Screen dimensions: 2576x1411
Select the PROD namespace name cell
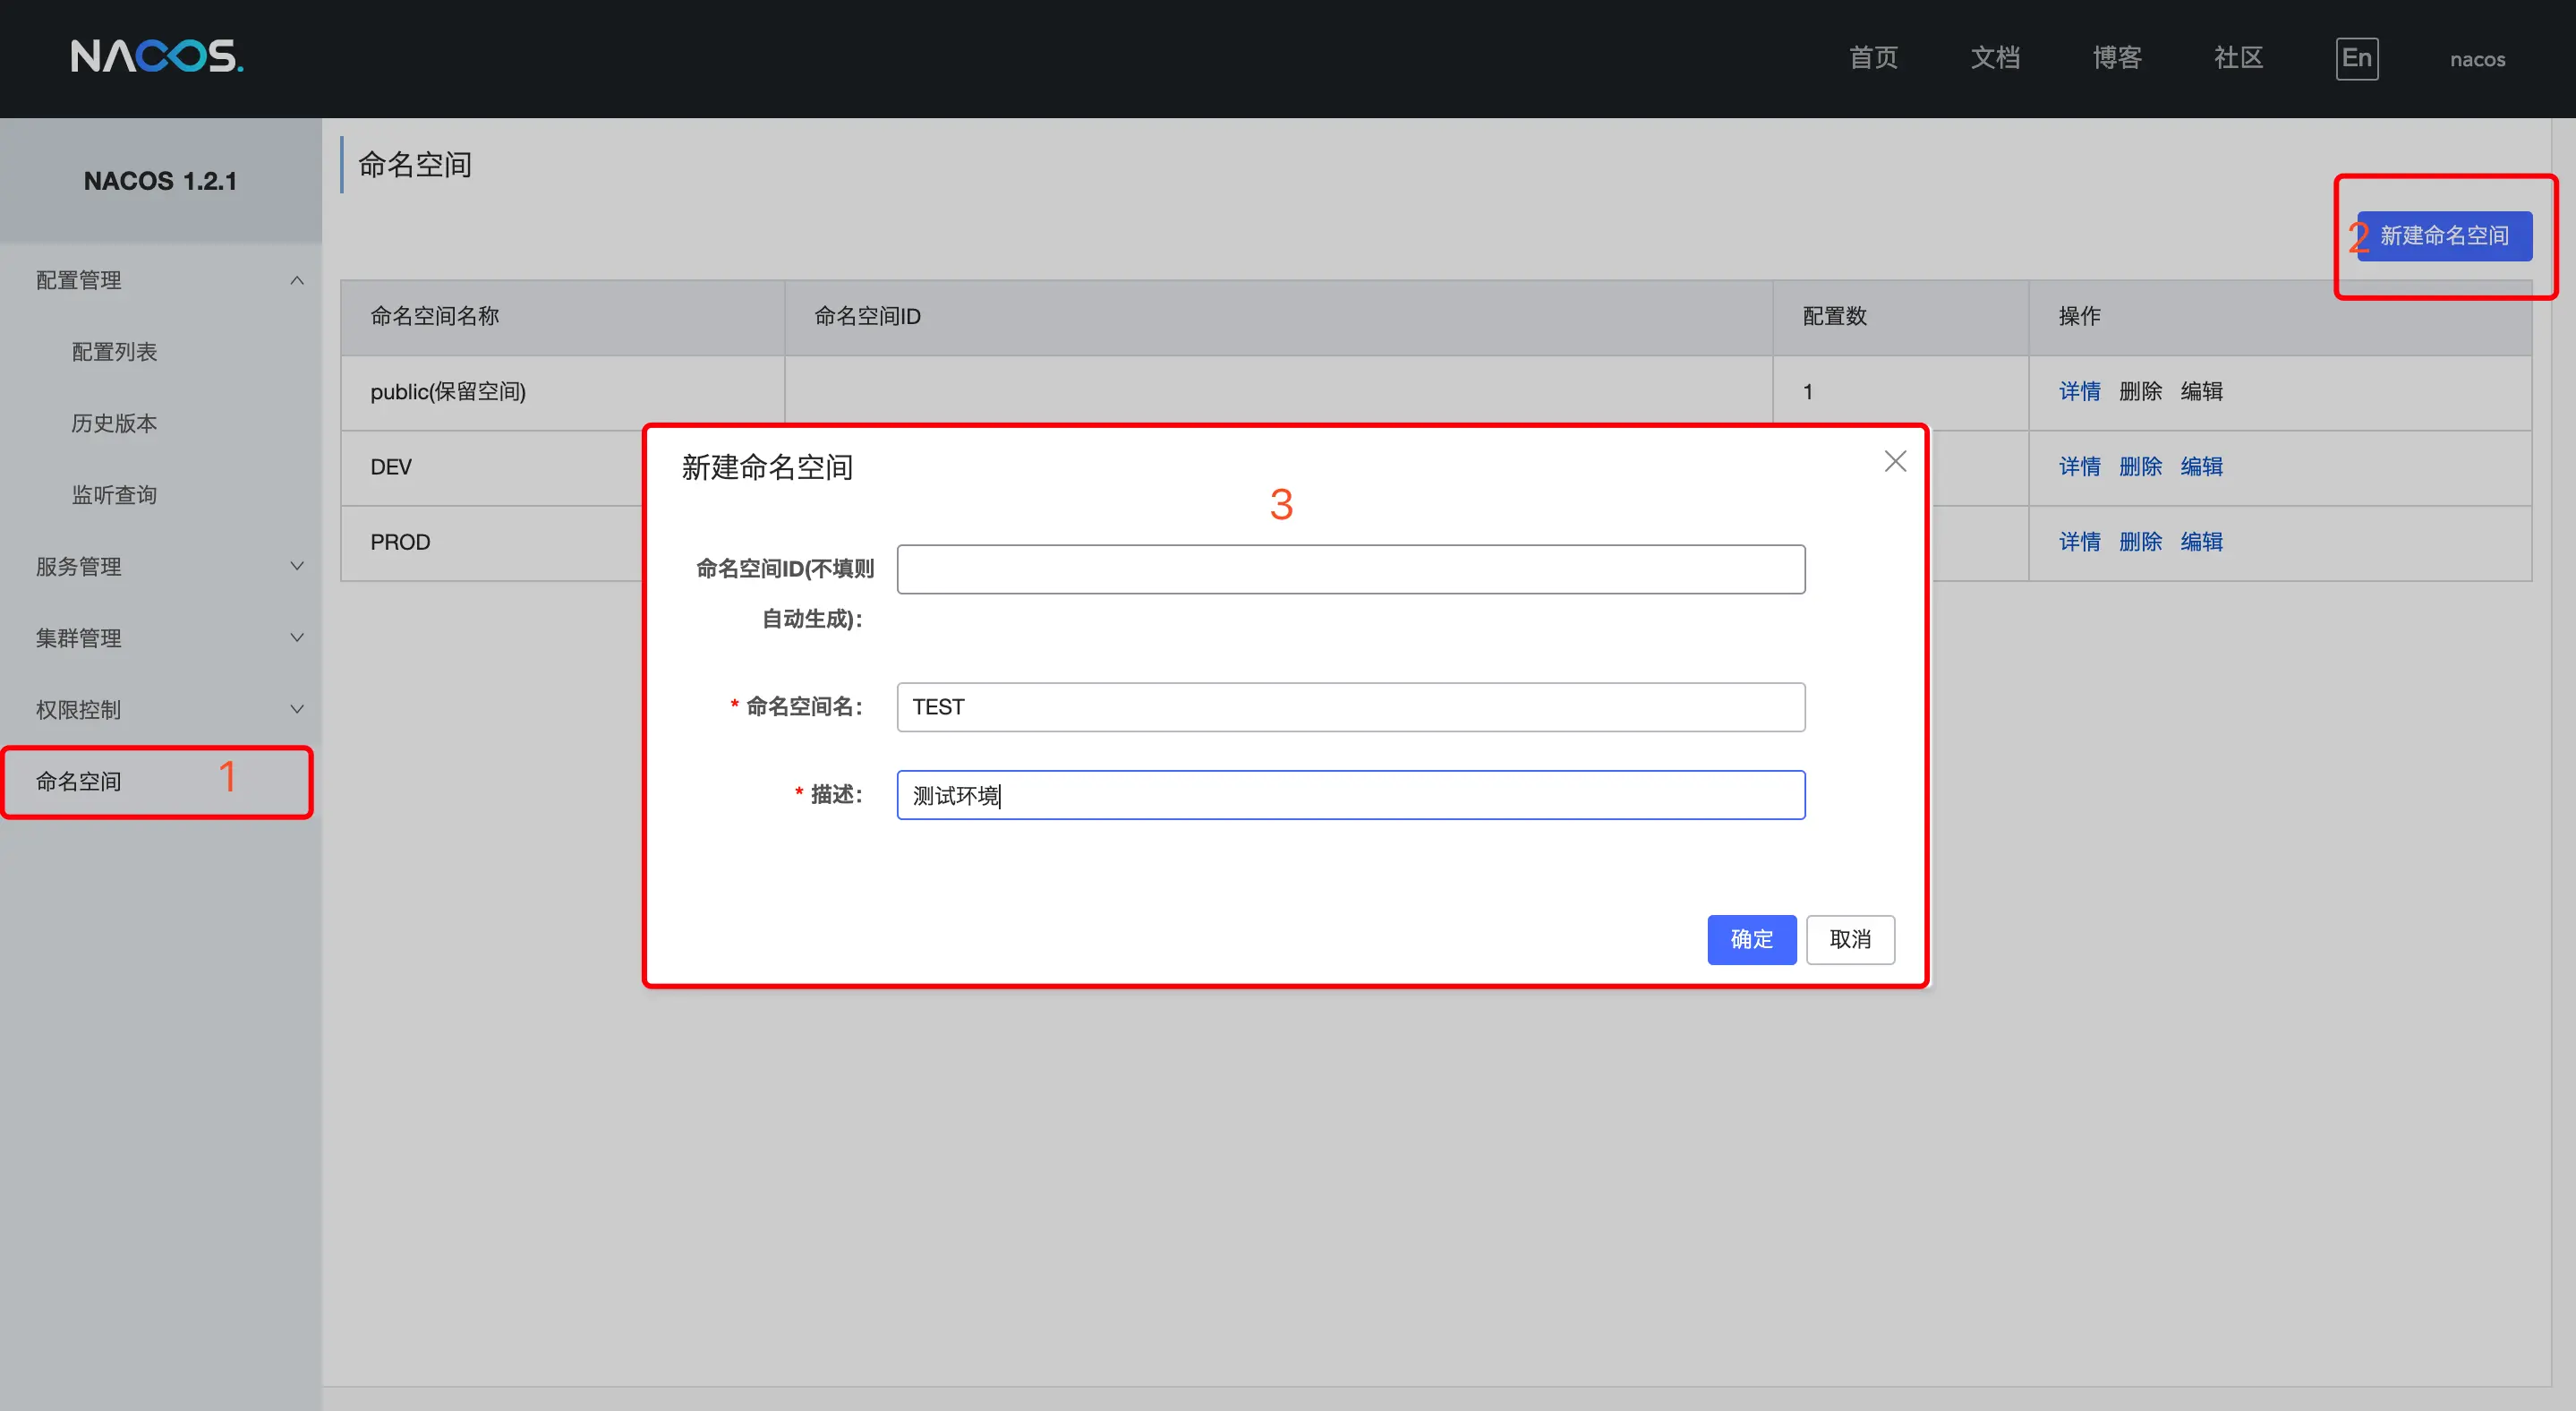tap(492, 542)
